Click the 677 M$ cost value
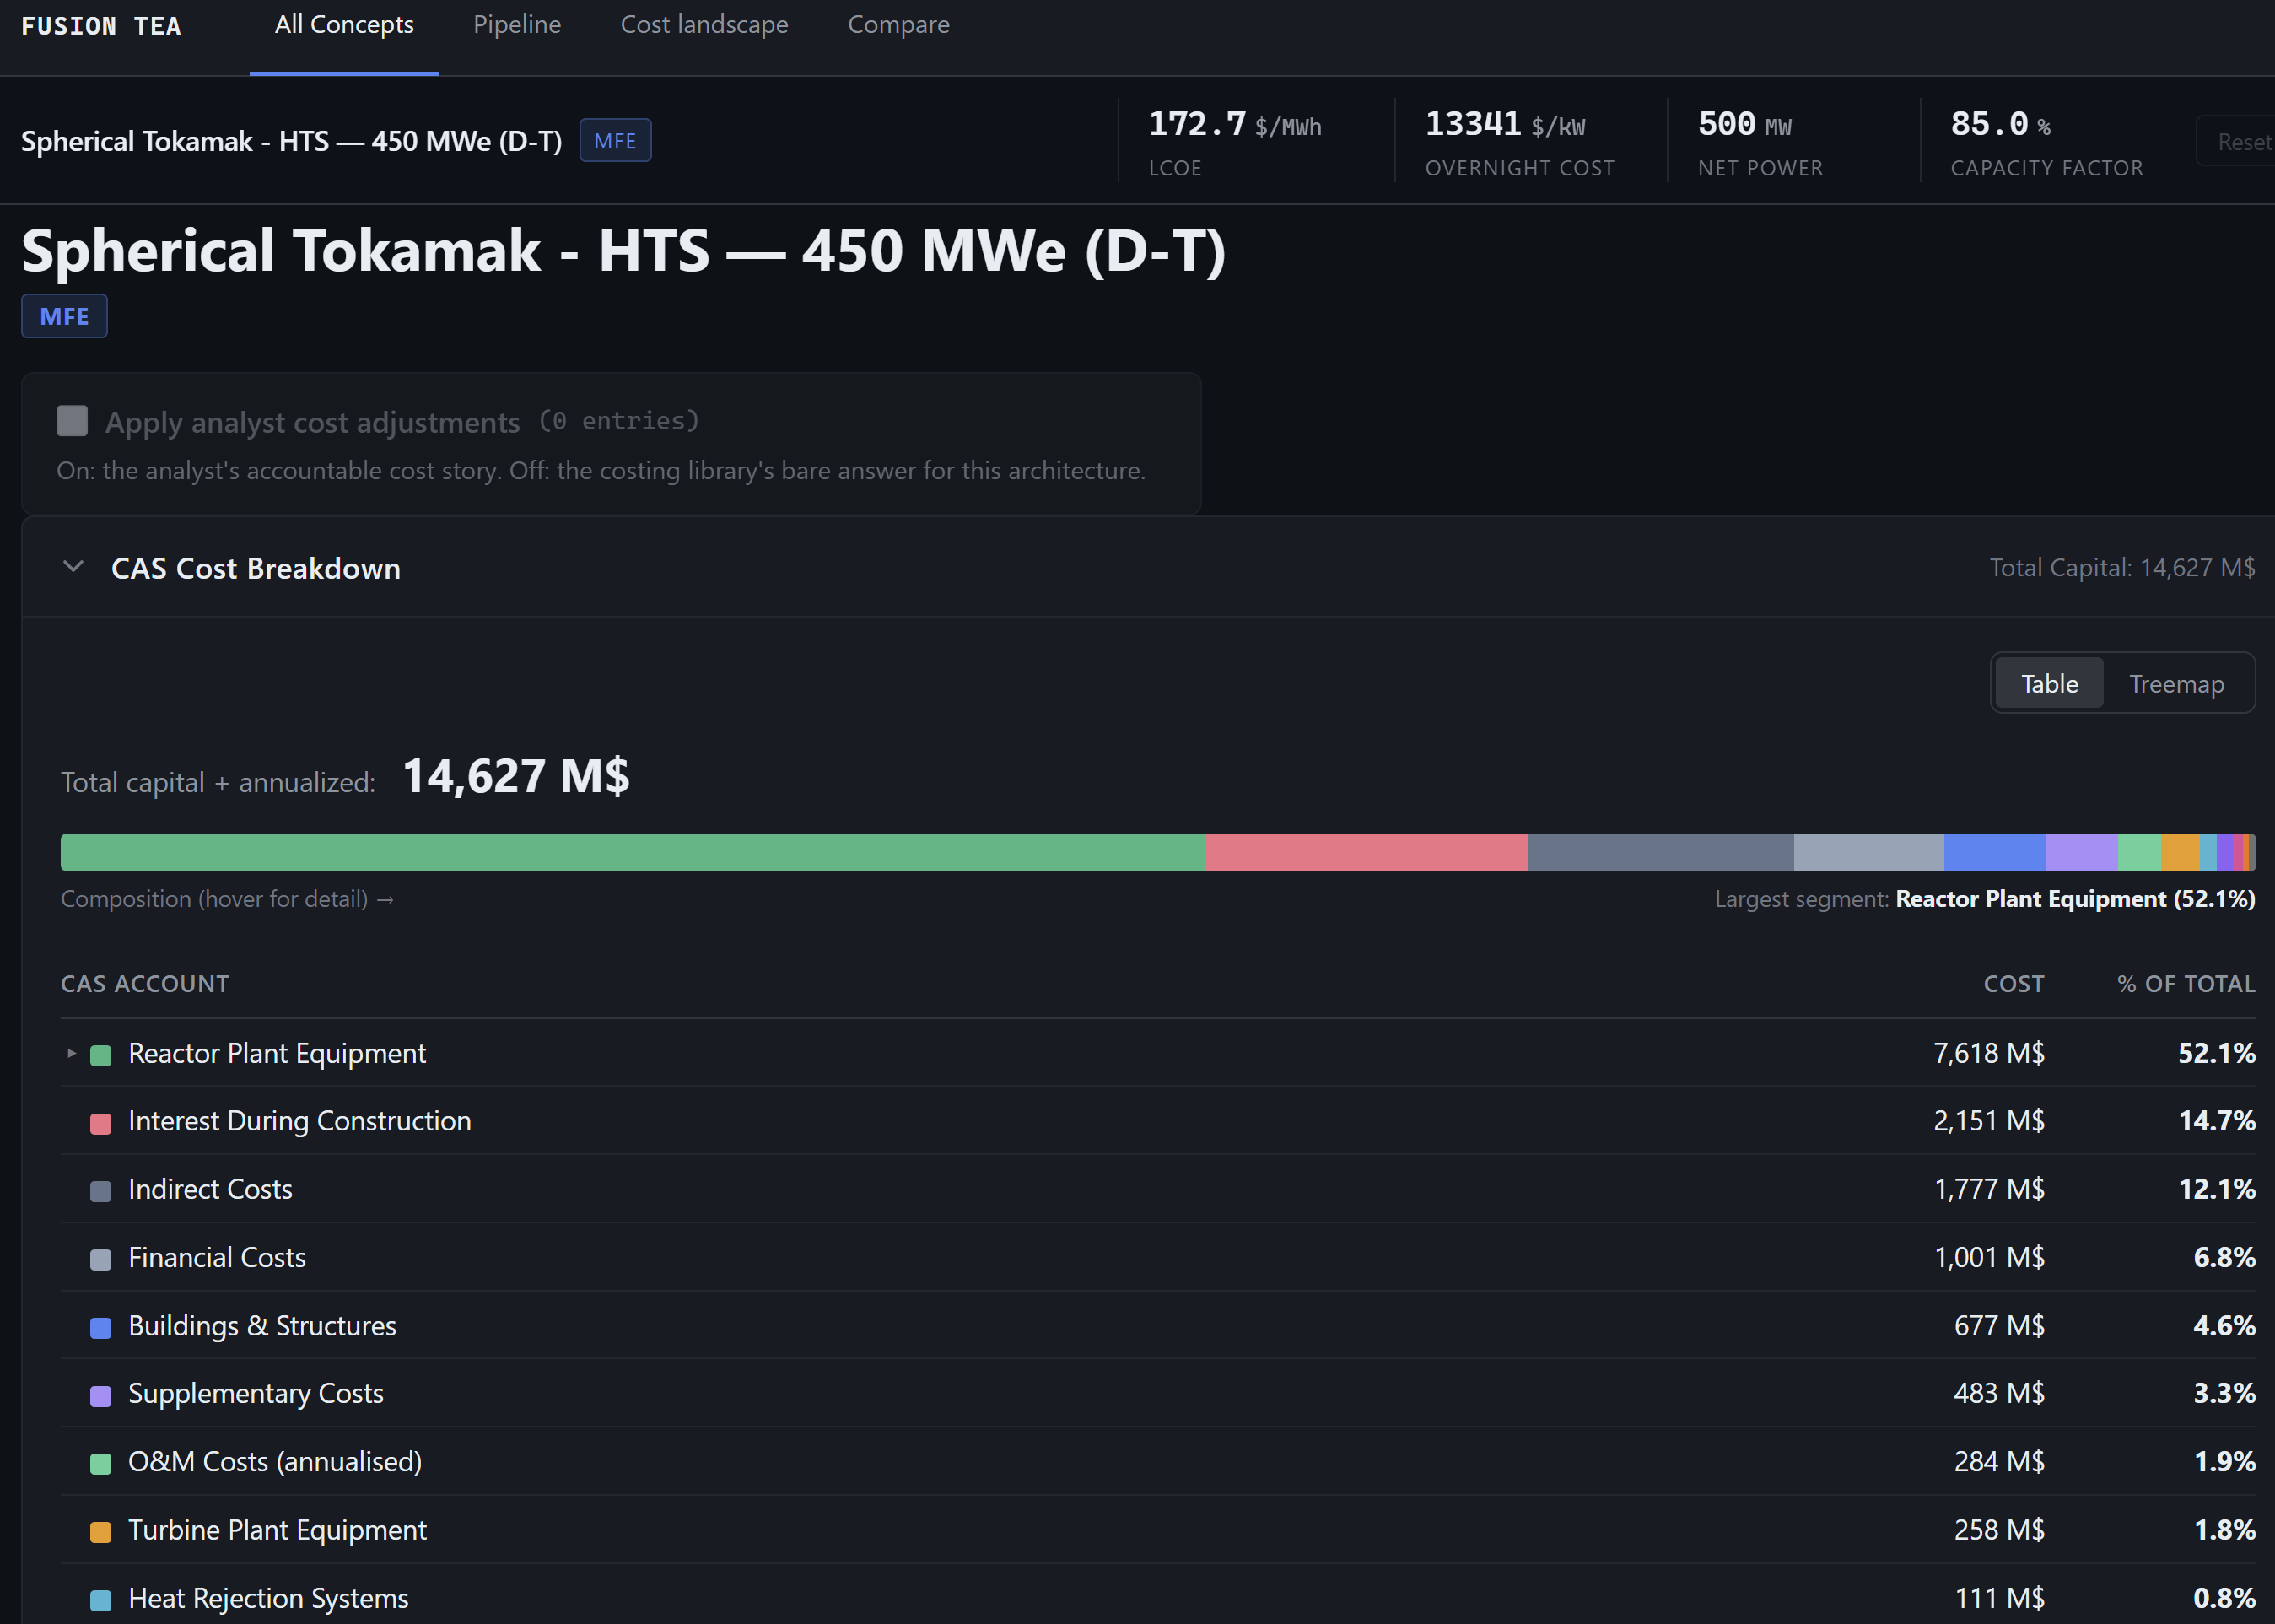 click(x=1999, y=1325)
